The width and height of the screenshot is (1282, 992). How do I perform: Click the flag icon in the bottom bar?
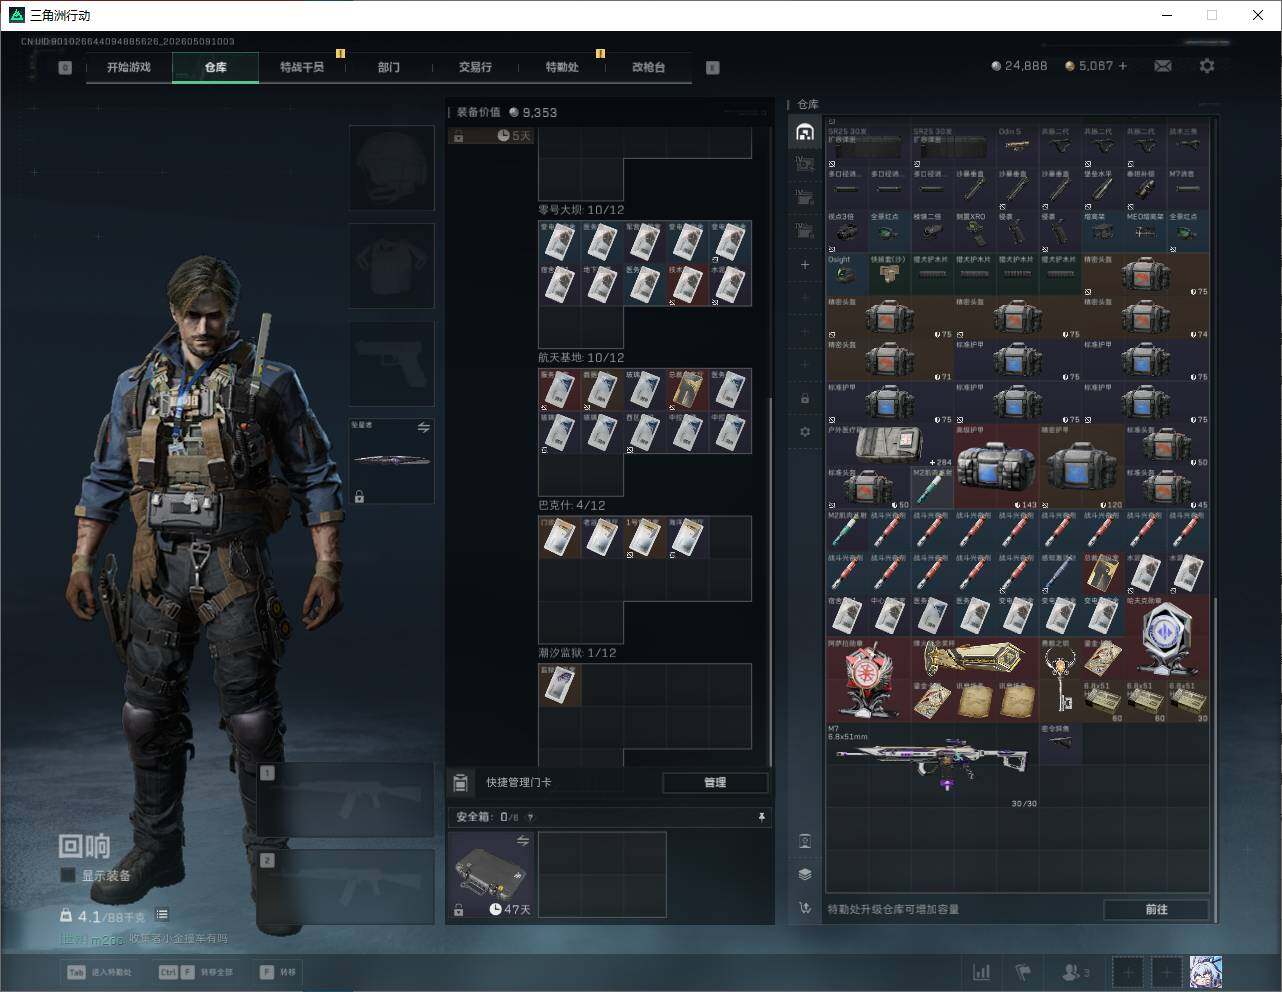coord(1023,972)
